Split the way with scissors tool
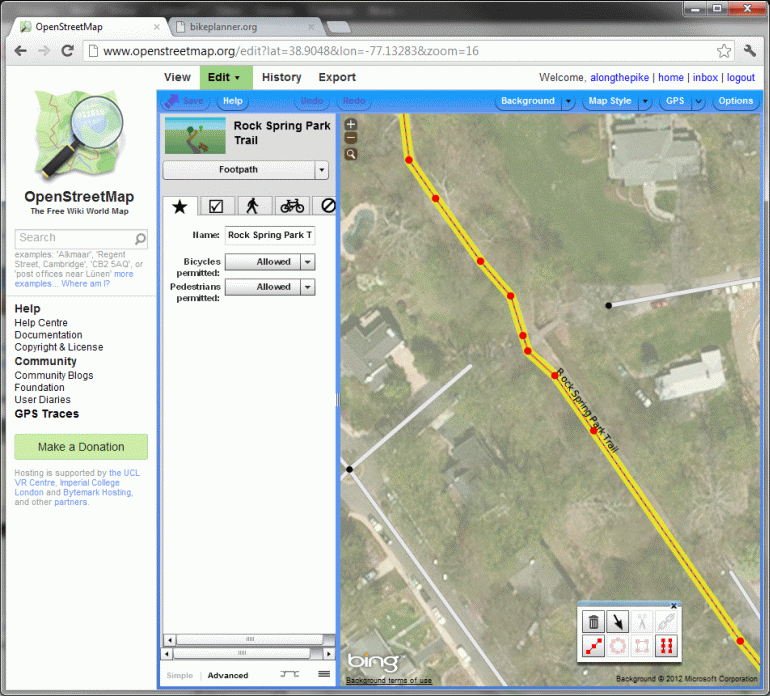 click(x=642, y=622)
